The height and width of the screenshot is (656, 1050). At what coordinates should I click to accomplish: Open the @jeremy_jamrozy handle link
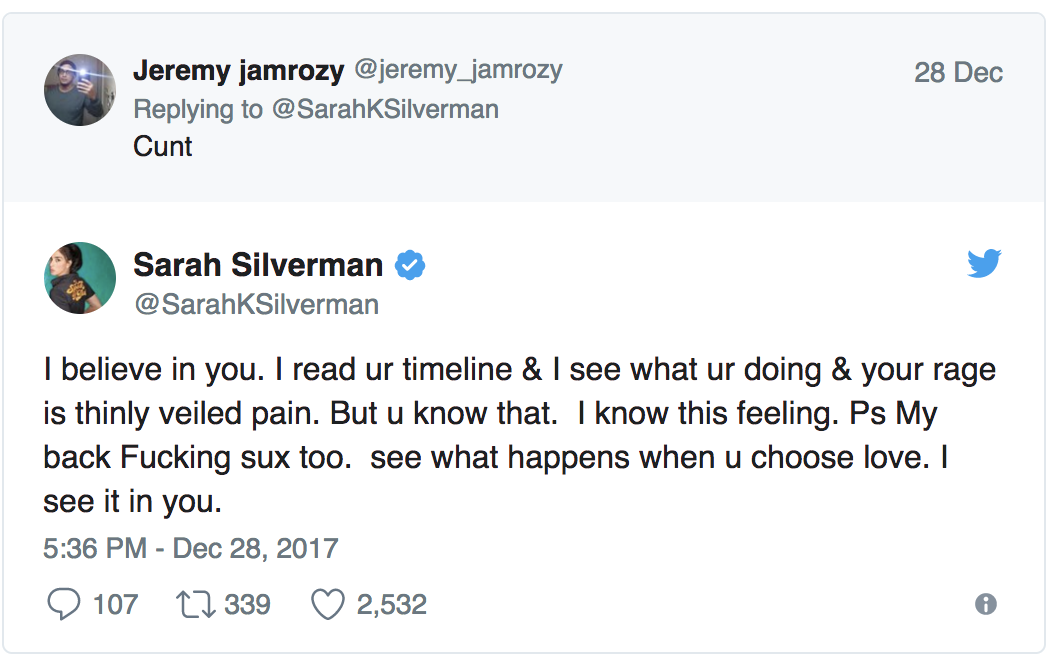tap(458, 71)
